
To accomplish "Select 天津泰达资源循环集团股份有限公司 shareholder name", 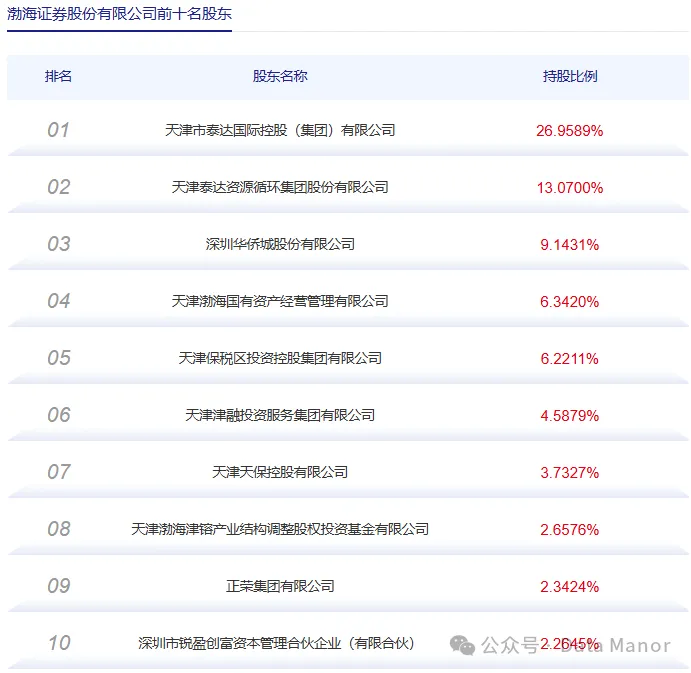I will (280, 187).
